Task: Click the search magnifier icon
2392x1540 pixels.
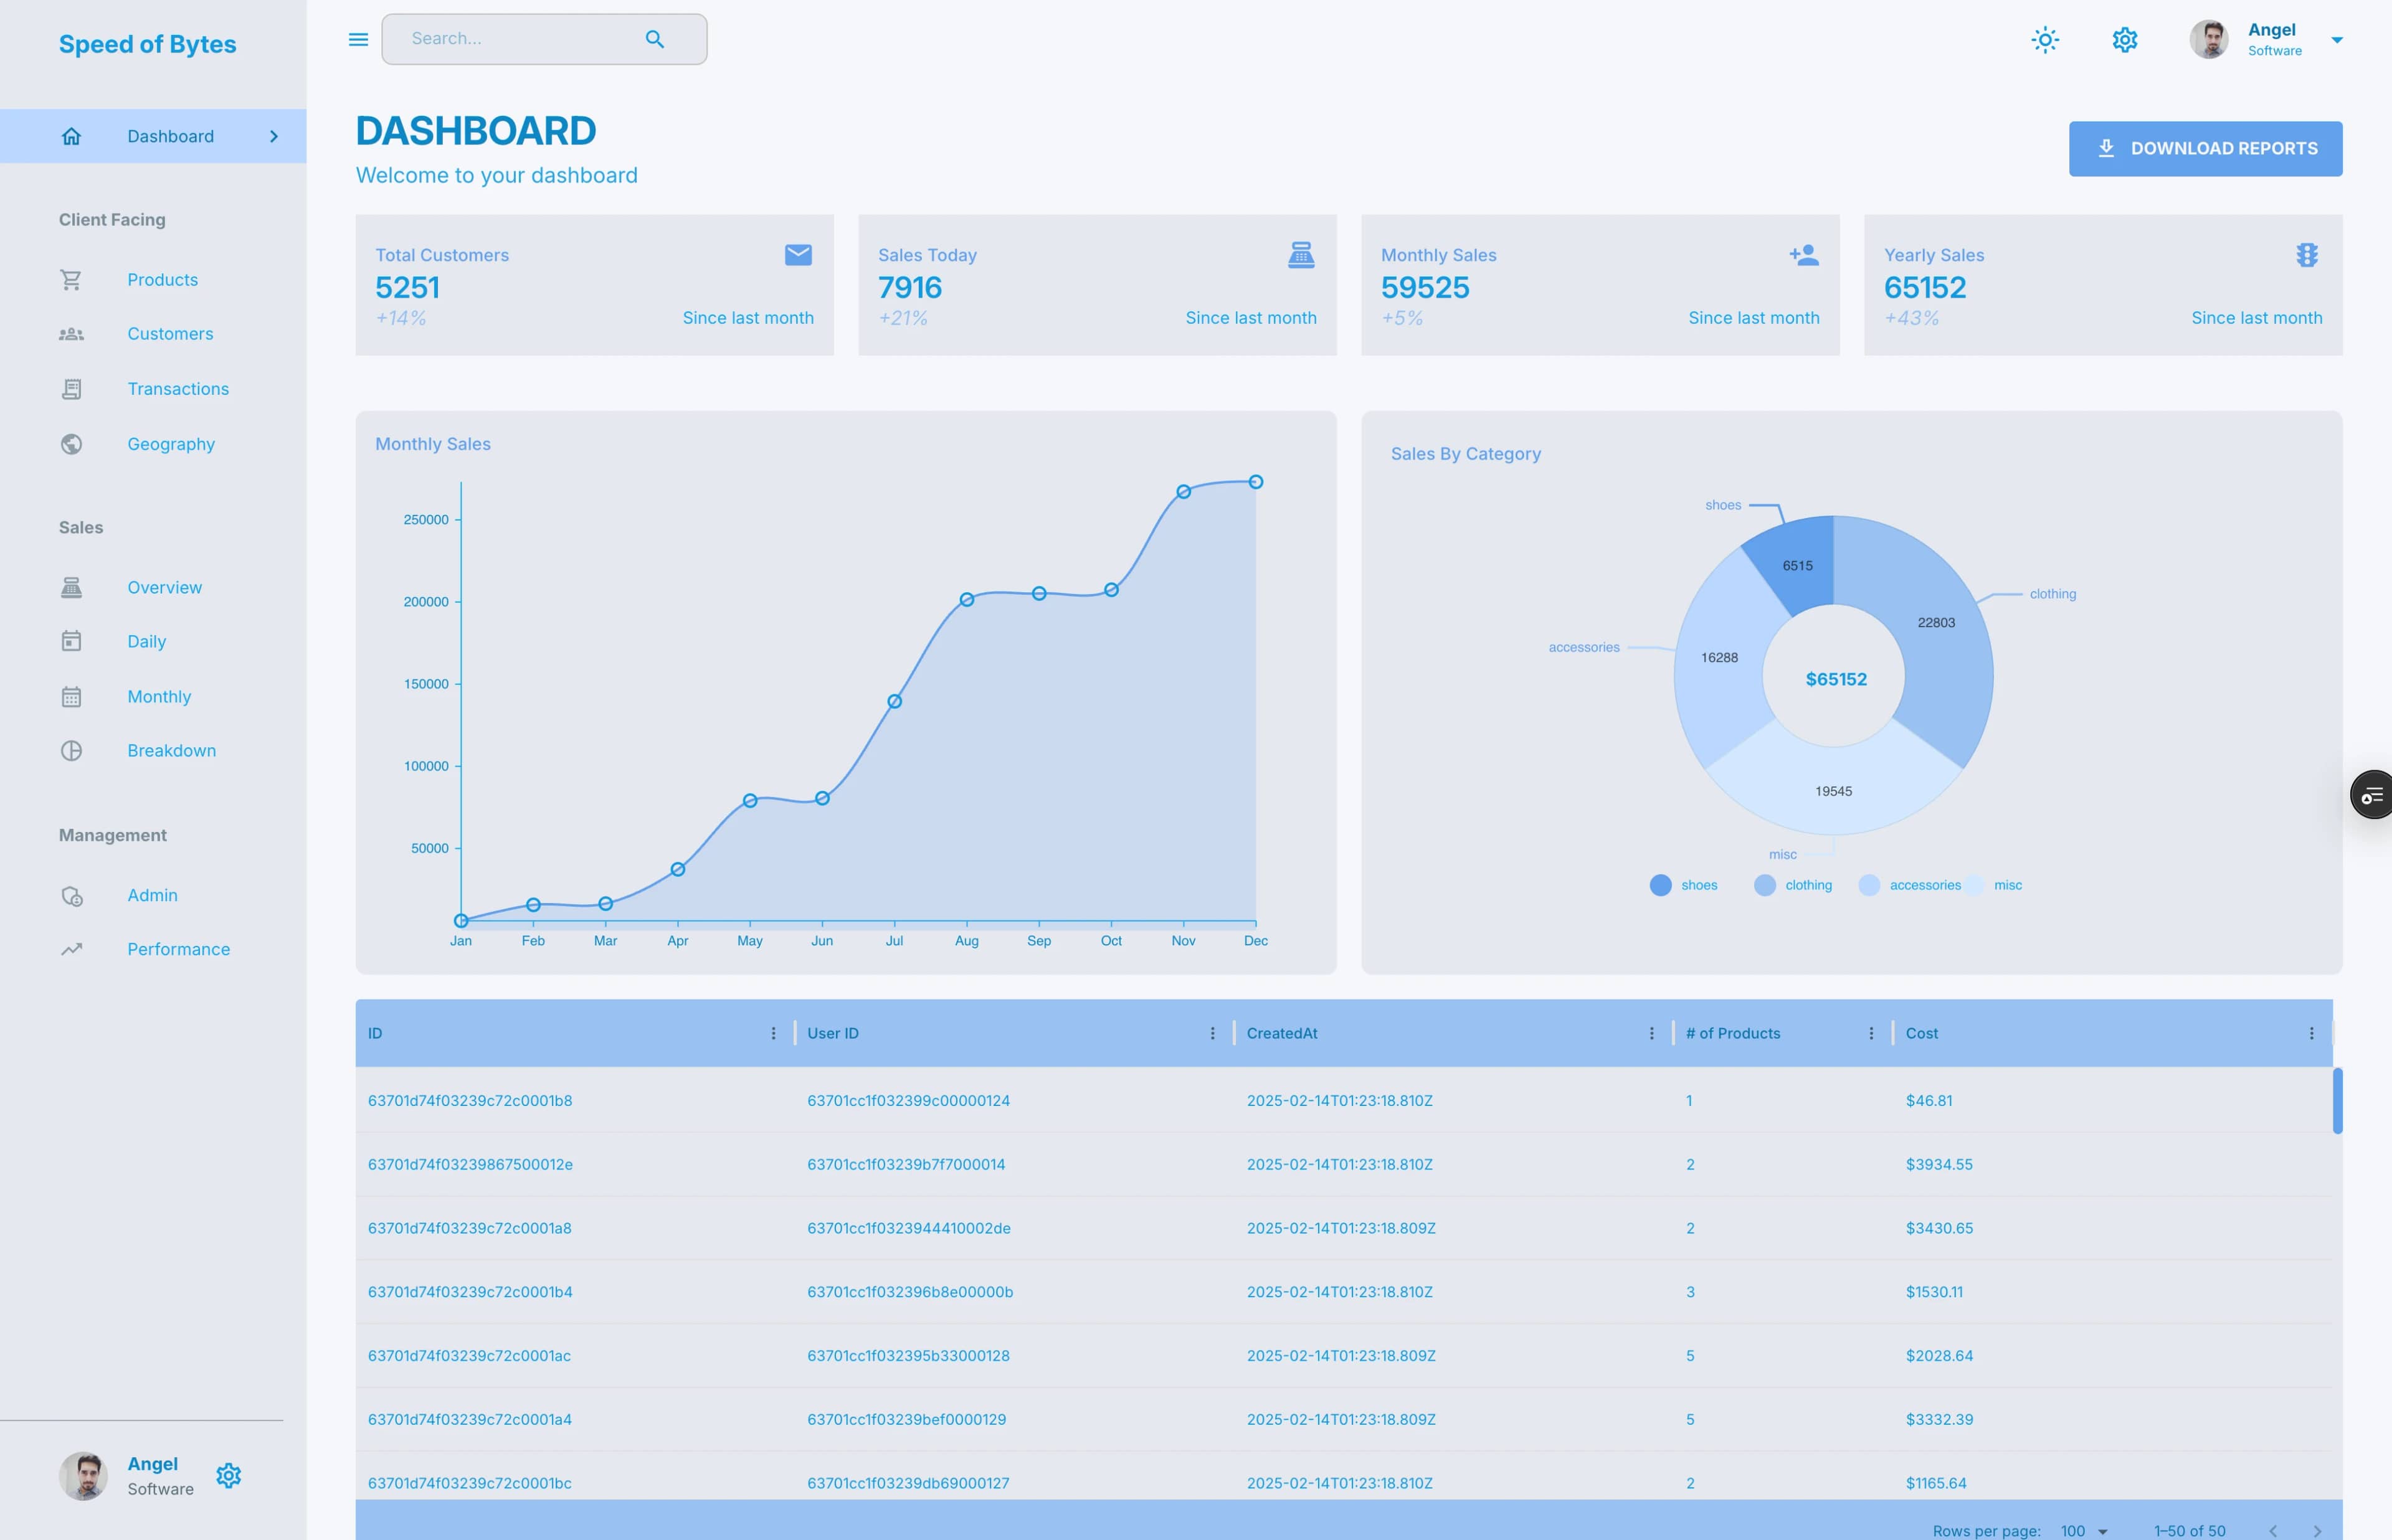Action: pos(654,40)
